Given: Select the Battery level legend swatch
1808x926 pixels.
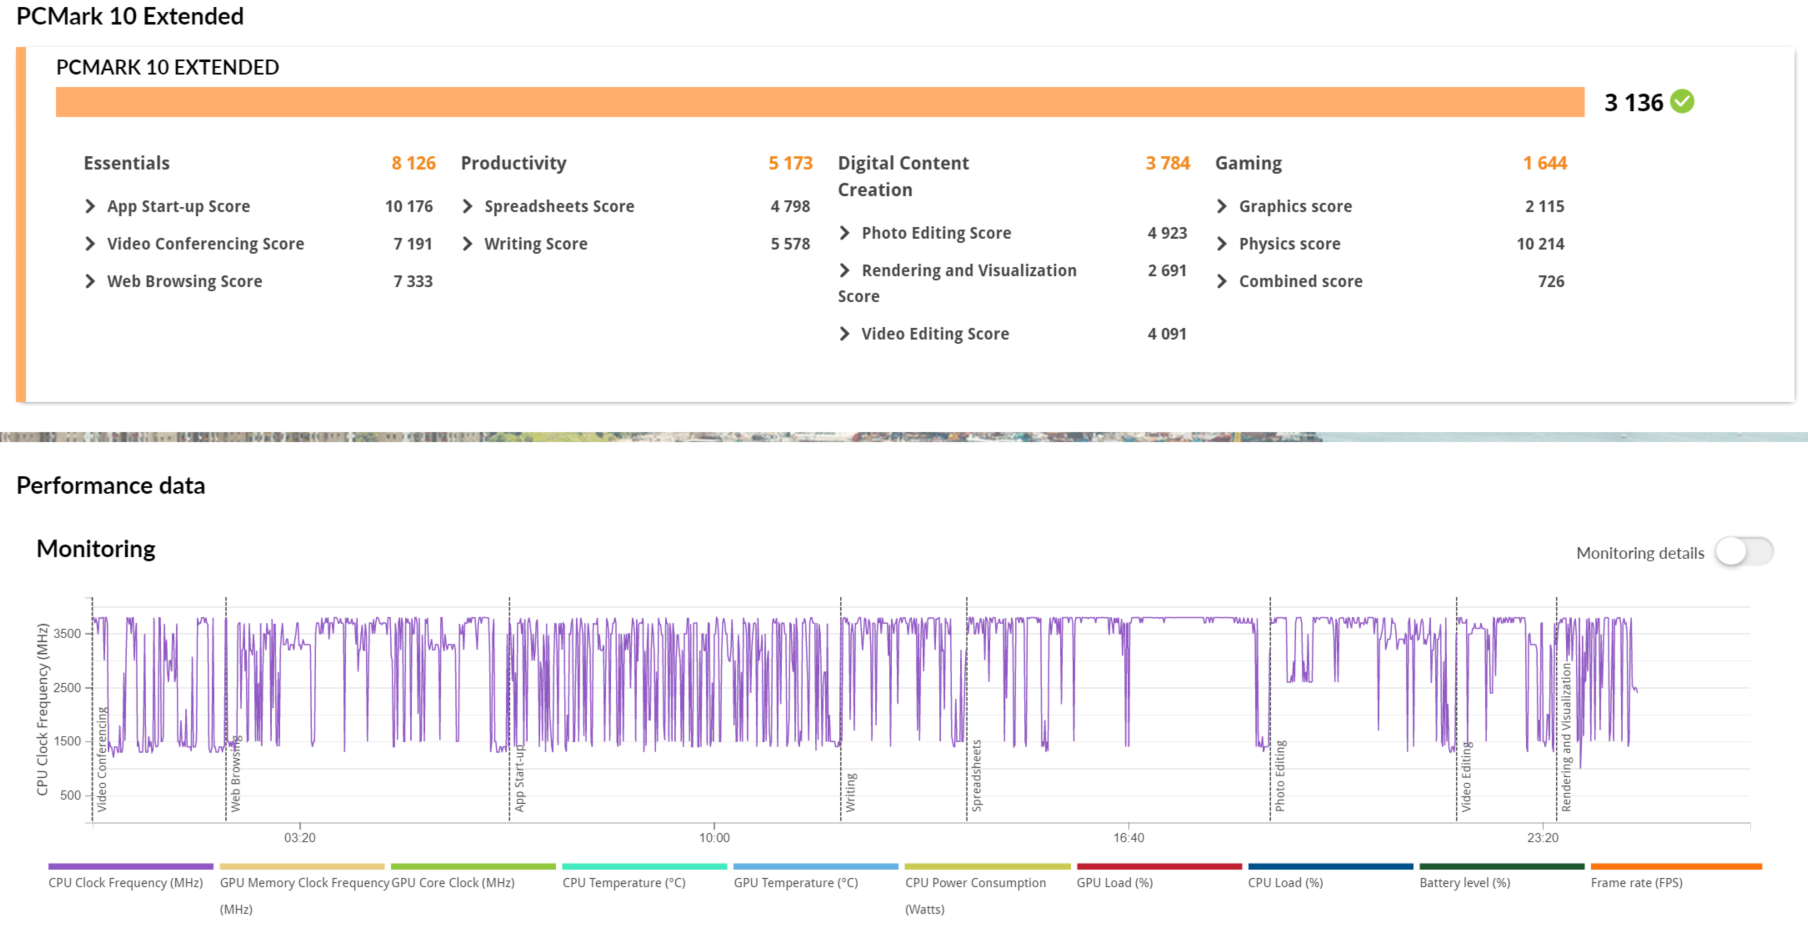Looking at the screenshot, I should (1502, 867).
